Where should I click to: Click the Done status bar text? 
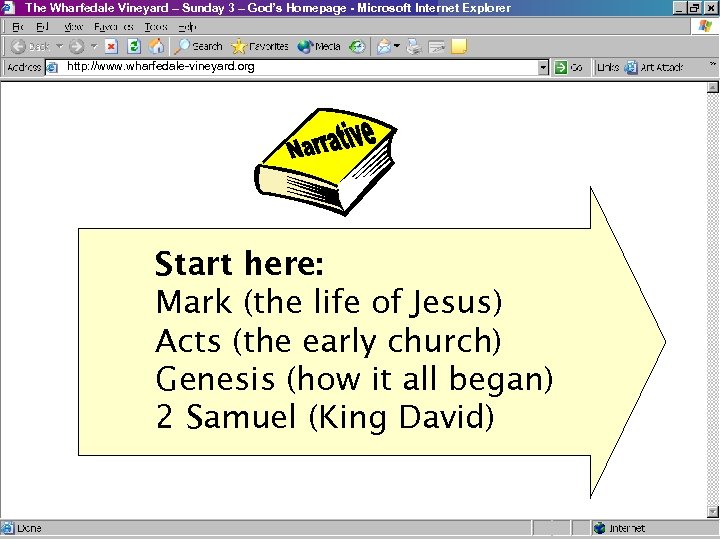tap(29, 528)
